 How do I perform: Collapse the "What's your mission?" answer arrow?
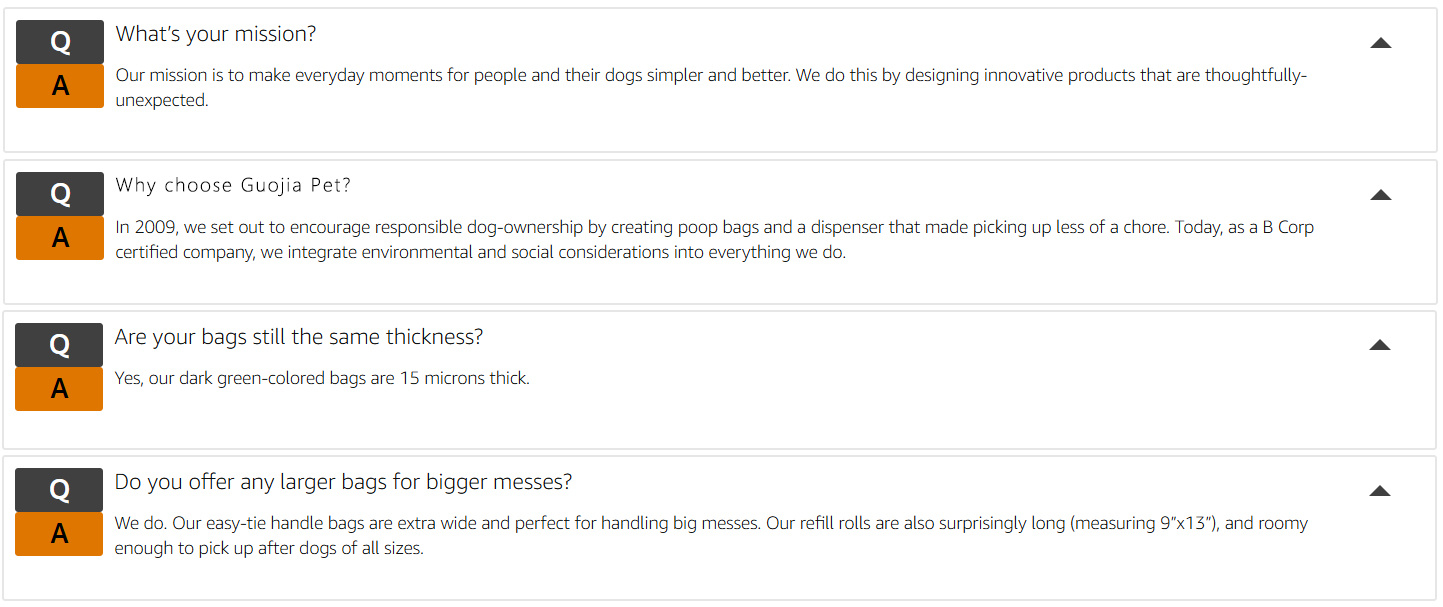[x=1381, y=43]
